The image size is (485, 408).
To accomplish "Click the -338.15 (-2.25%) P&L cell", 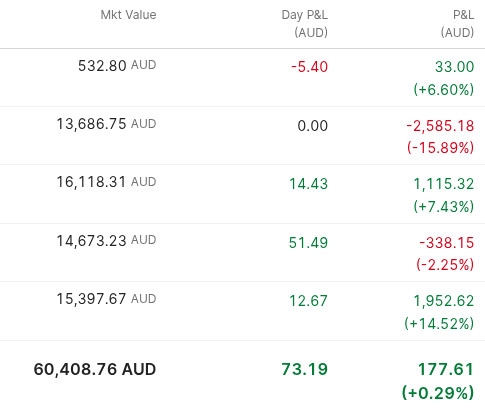I will click(x=445, y=253).
